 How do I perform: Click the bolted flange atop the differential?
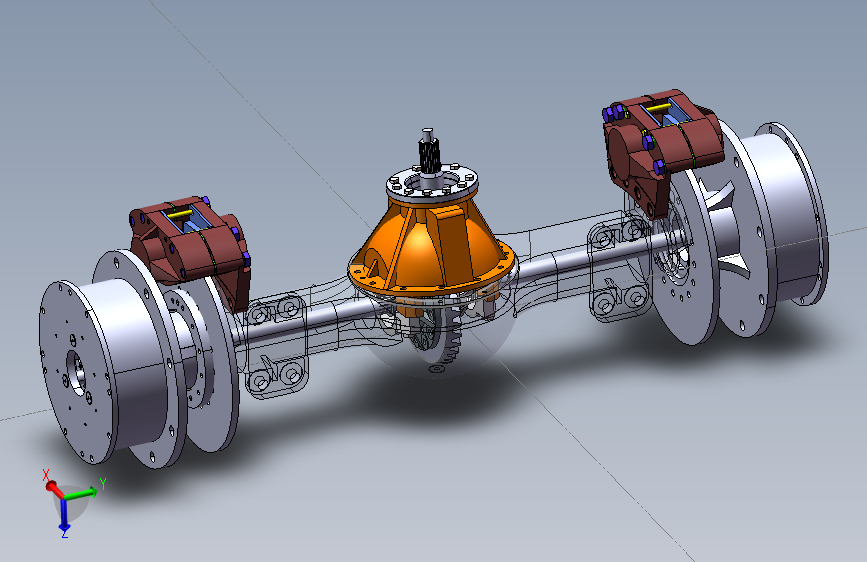[x=432, y=185]
